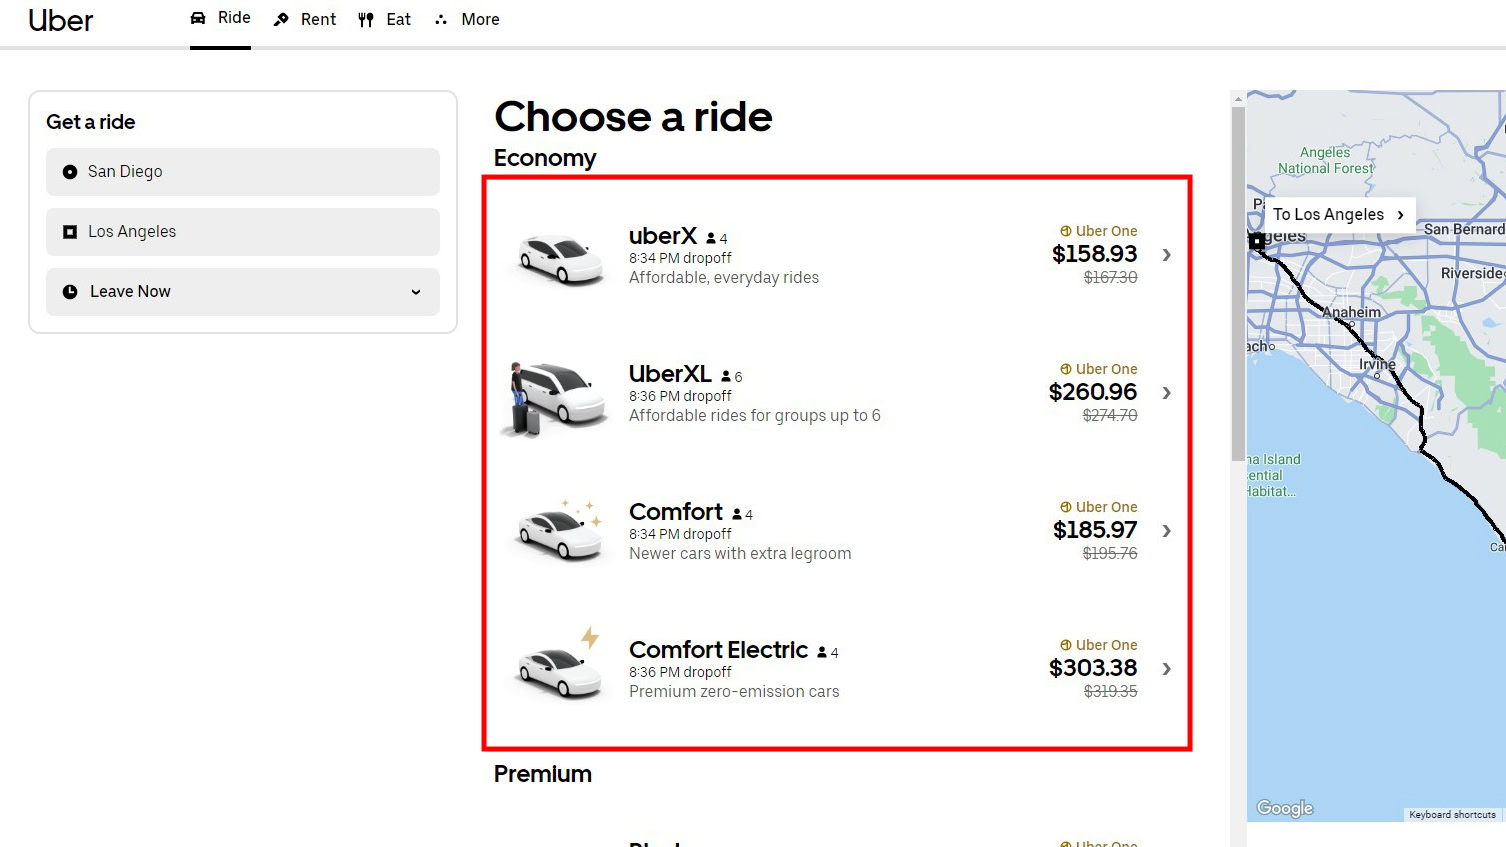The width and height of the screenshot is (1506, 847).
Task: Expand the uberX ride chevron
Action: coord(1166,255)
